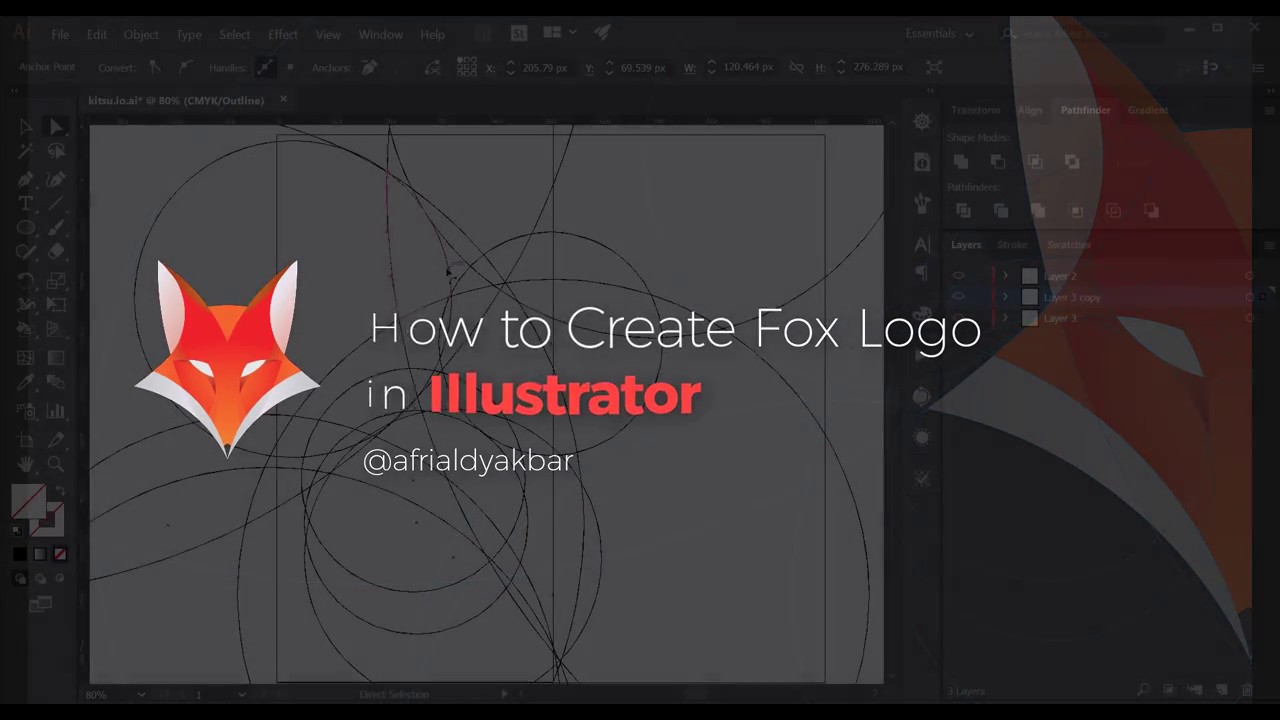This screenshot has height=720, width=1280.
Task: Click the Exclude shape mode icon
Action: [x=1072, y=161]
